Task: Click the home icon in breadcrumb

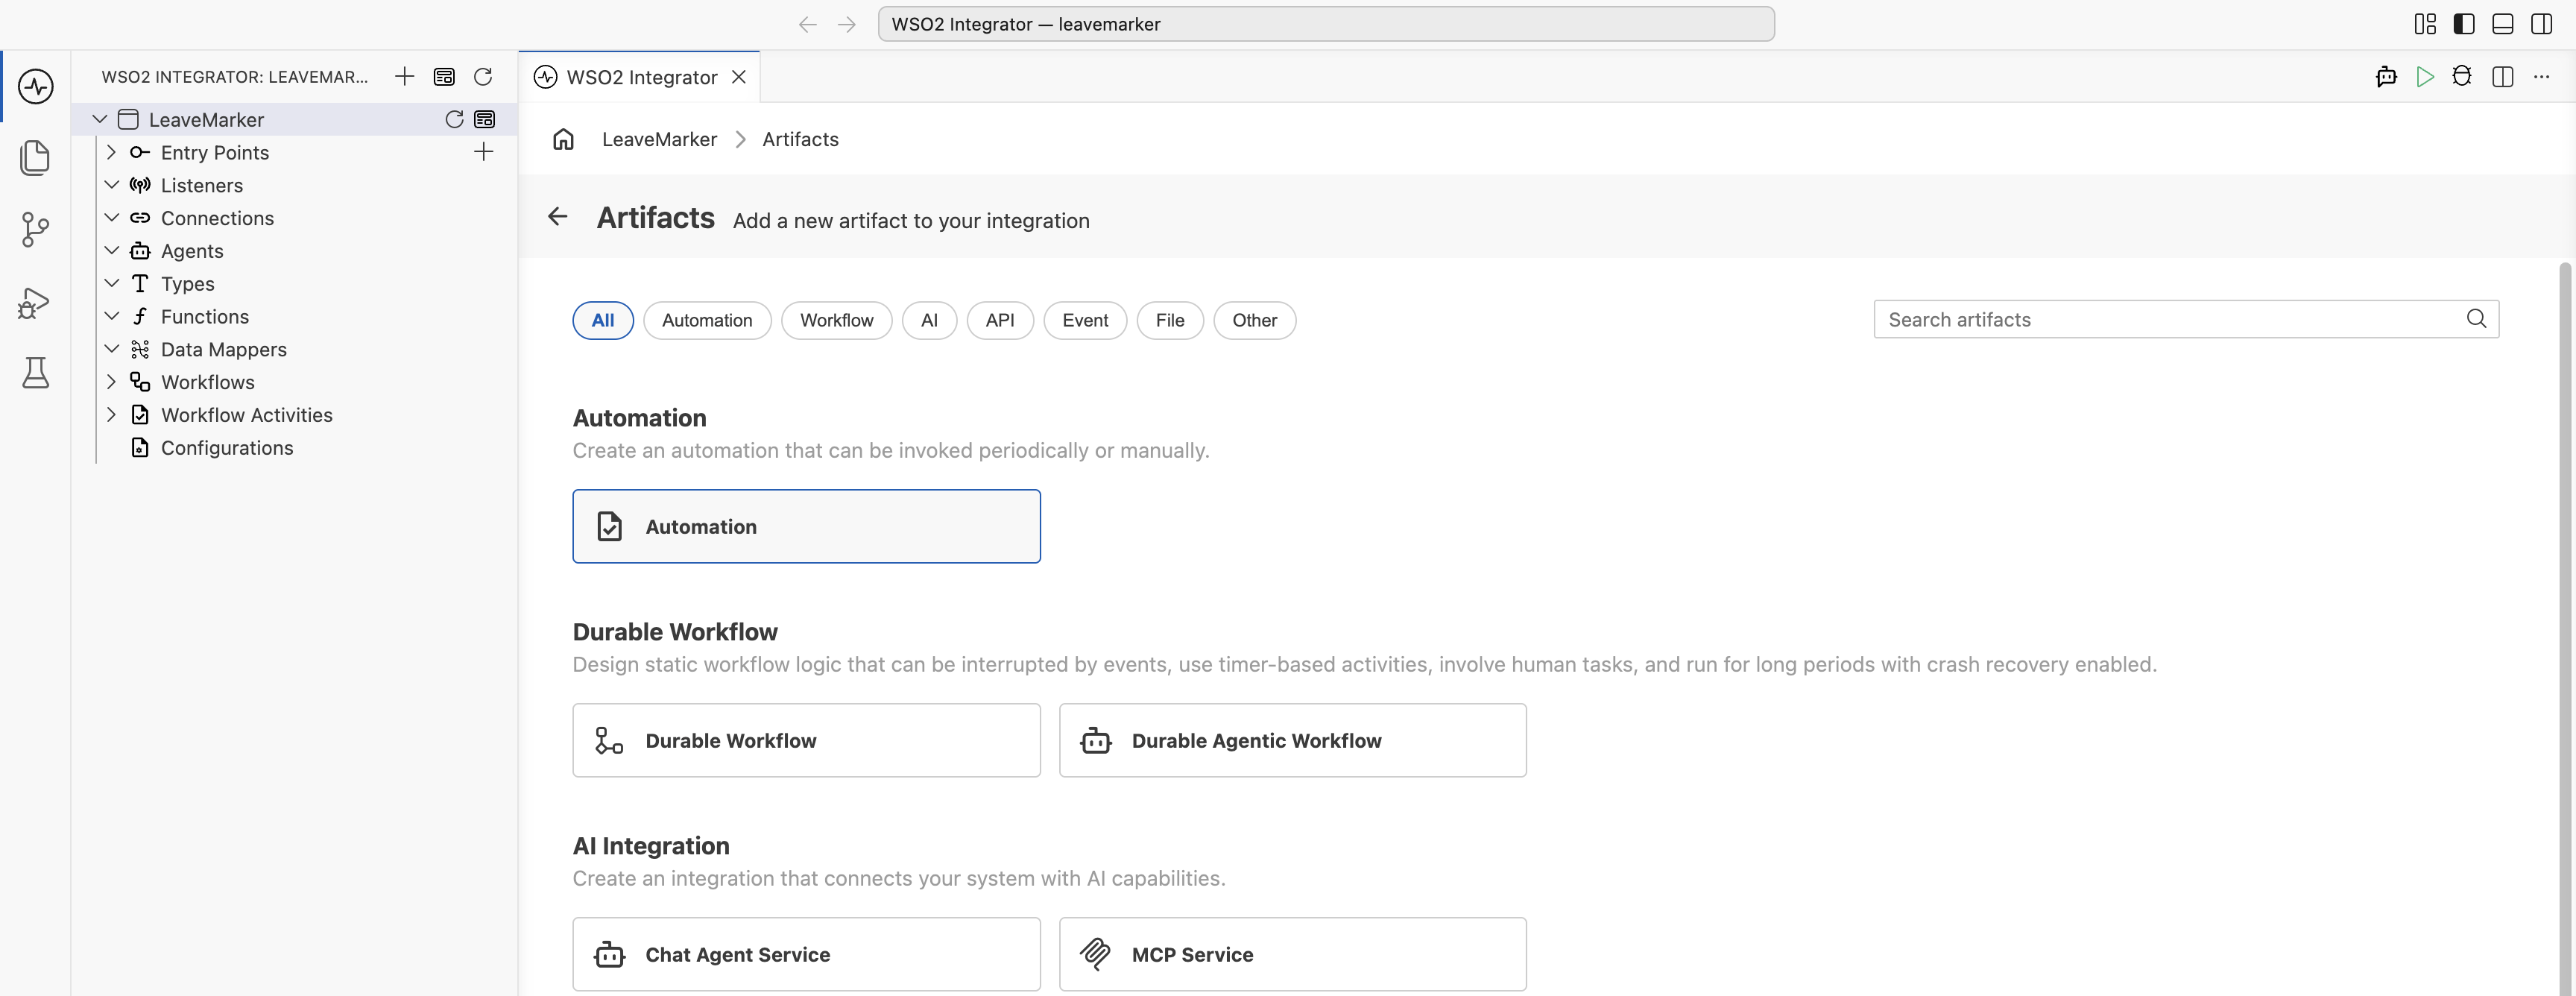Action: [564, 139]
